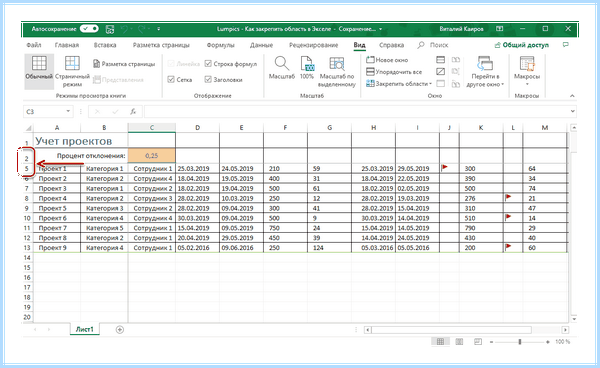Click zoom in plus in status bar
The image size is (600, 368).
coord(548,342)
